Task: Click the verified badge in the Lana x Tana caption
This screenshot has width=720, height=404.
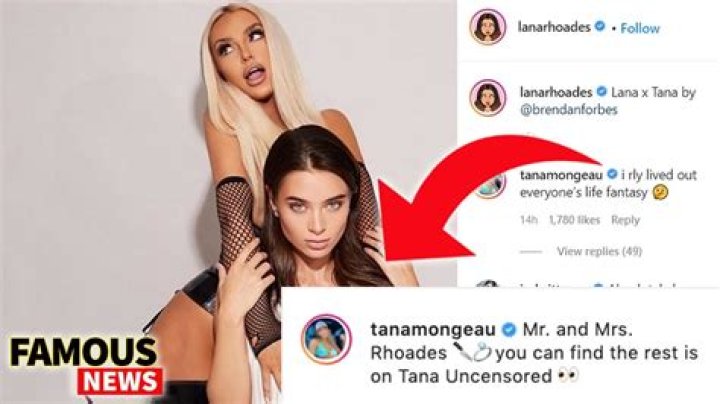Action: coord(602,92)
